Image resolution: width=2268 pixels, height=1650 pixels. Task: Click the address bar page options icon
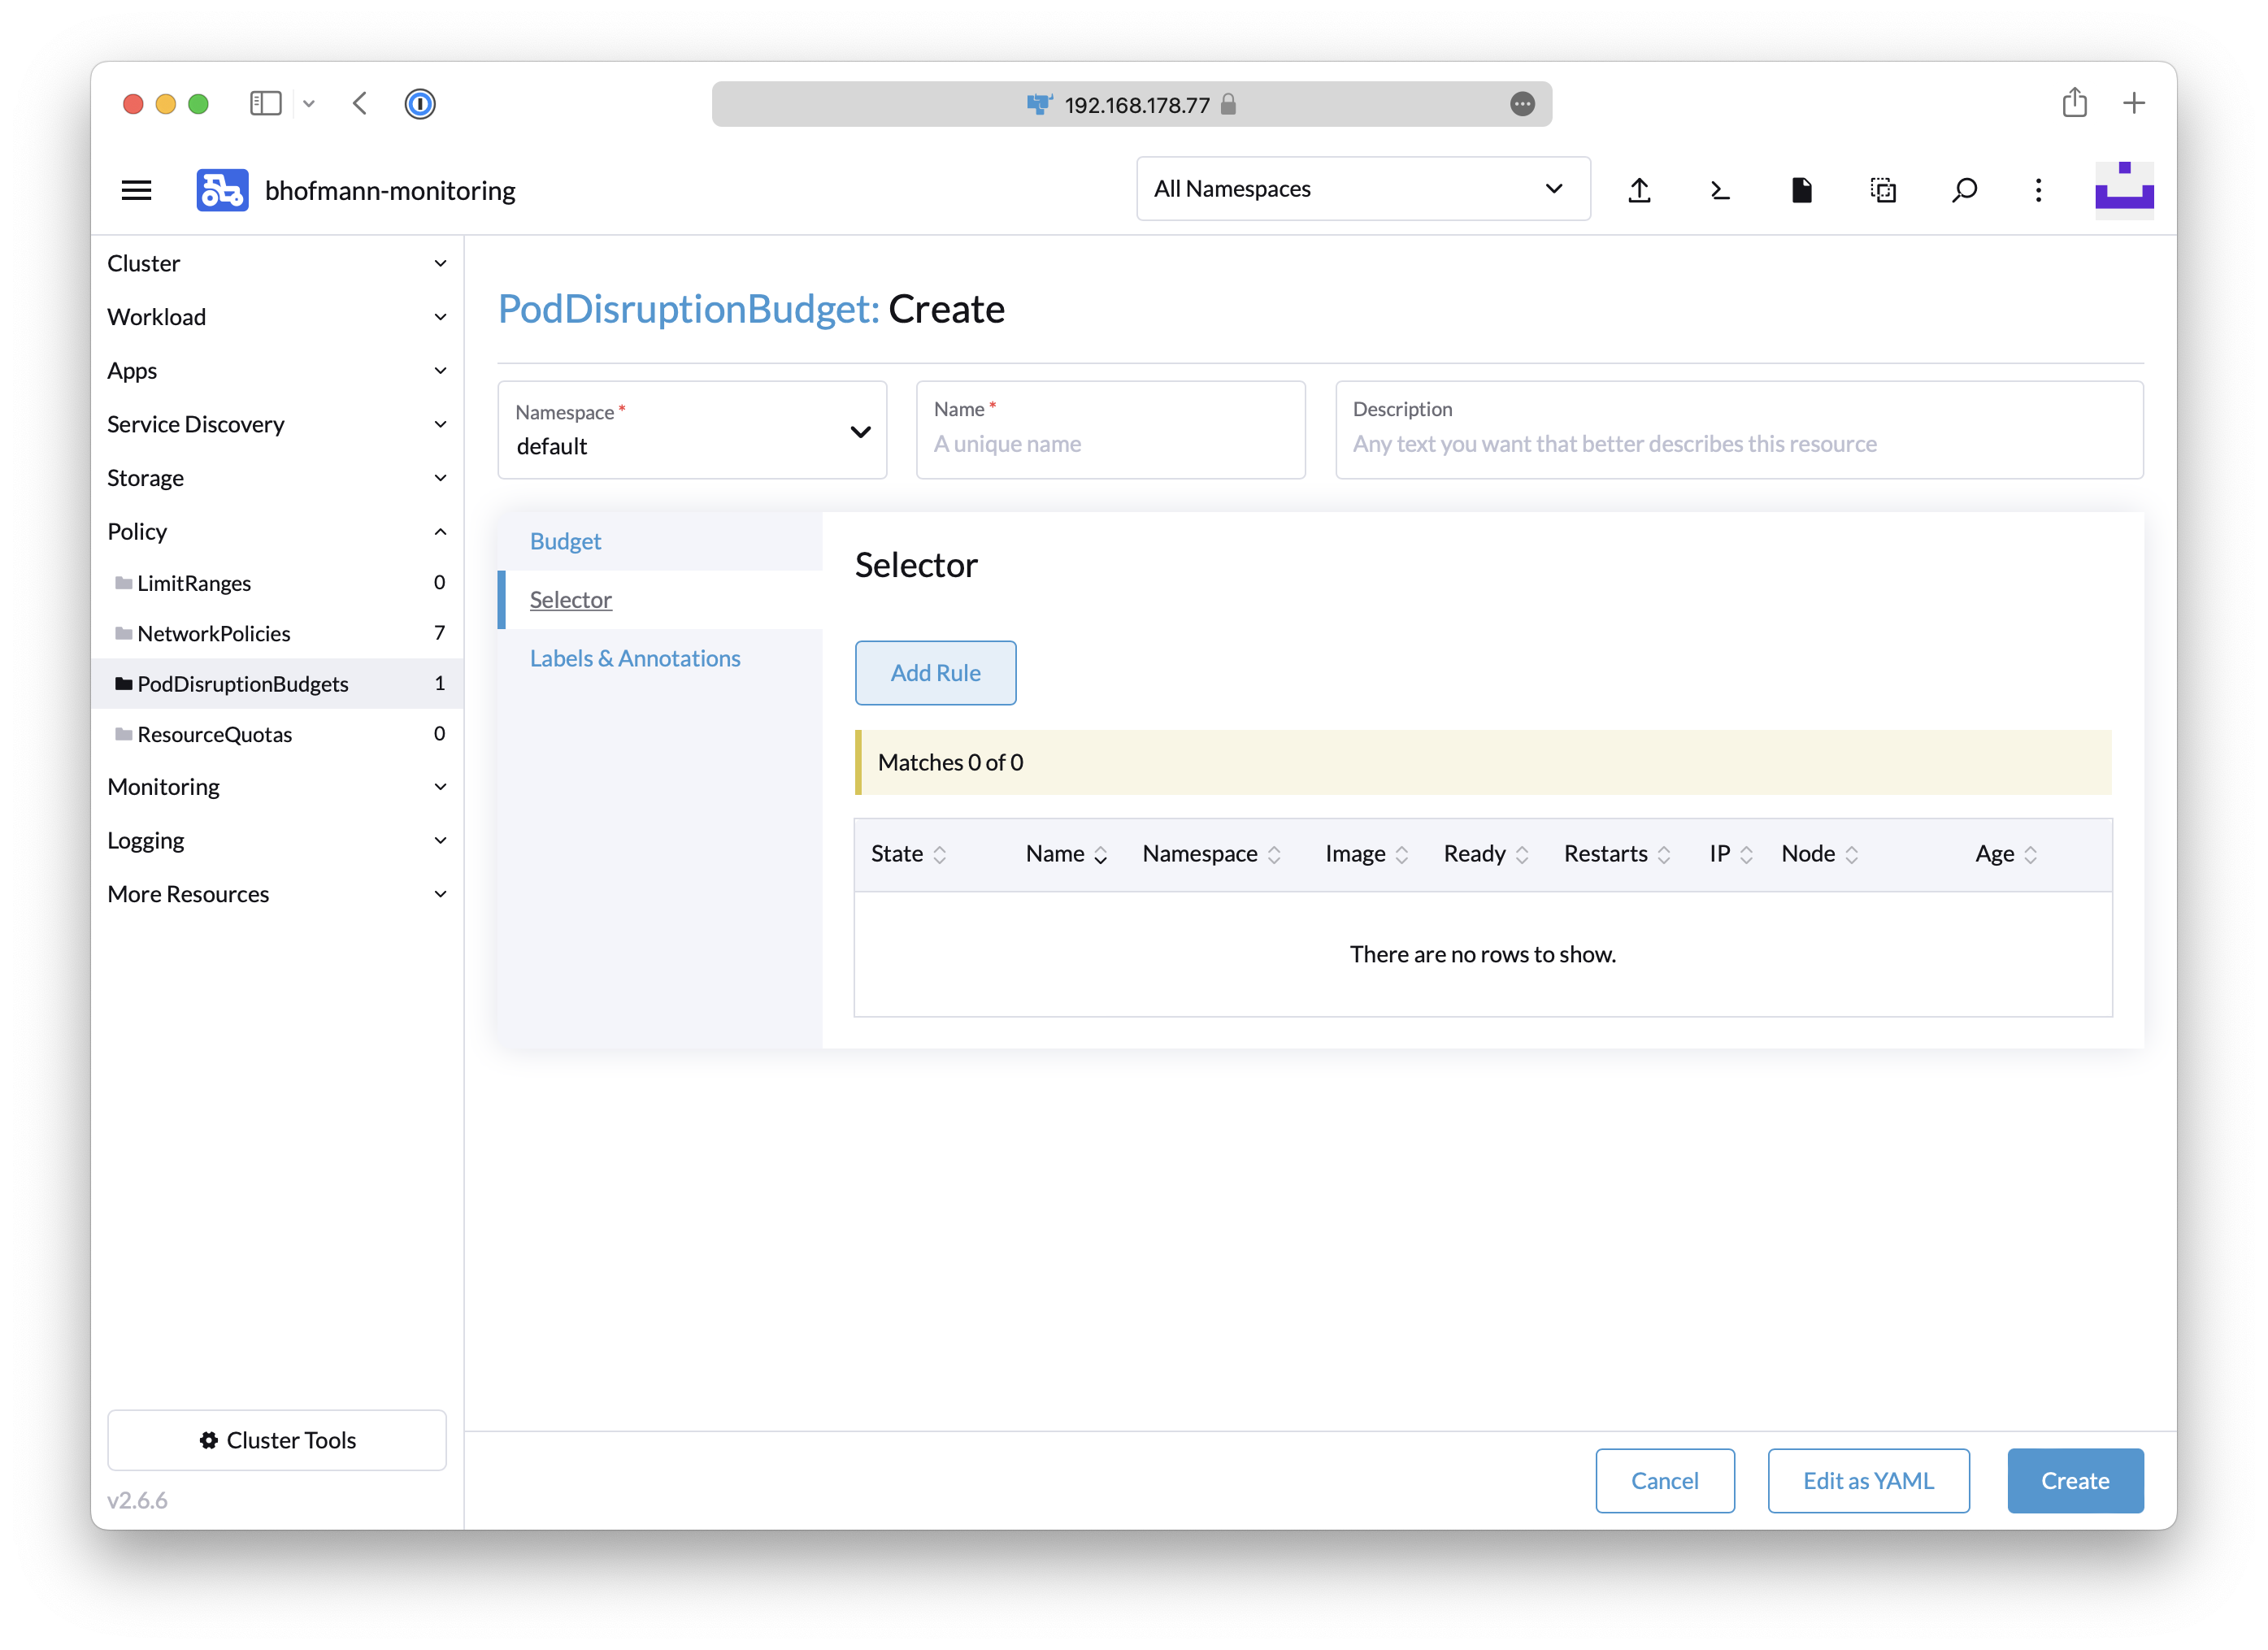click(x=1522, y=104)
